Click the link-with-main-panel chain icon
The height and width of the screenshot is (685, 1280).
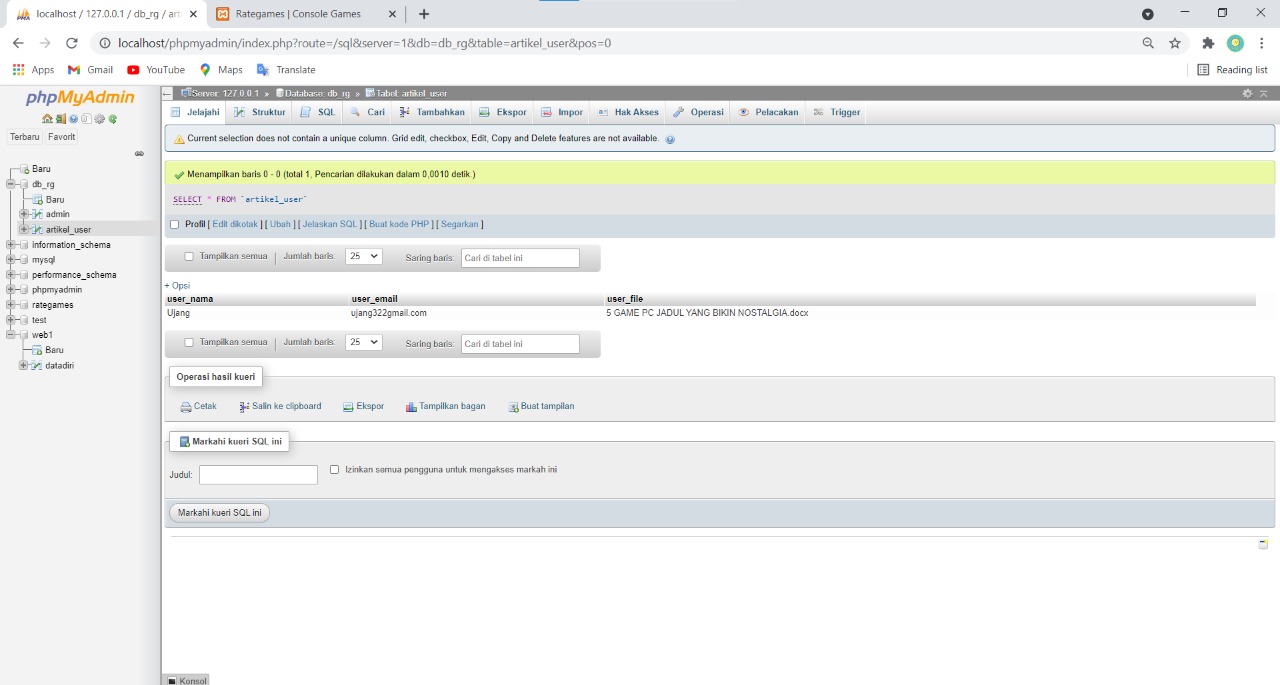[139, 153]
